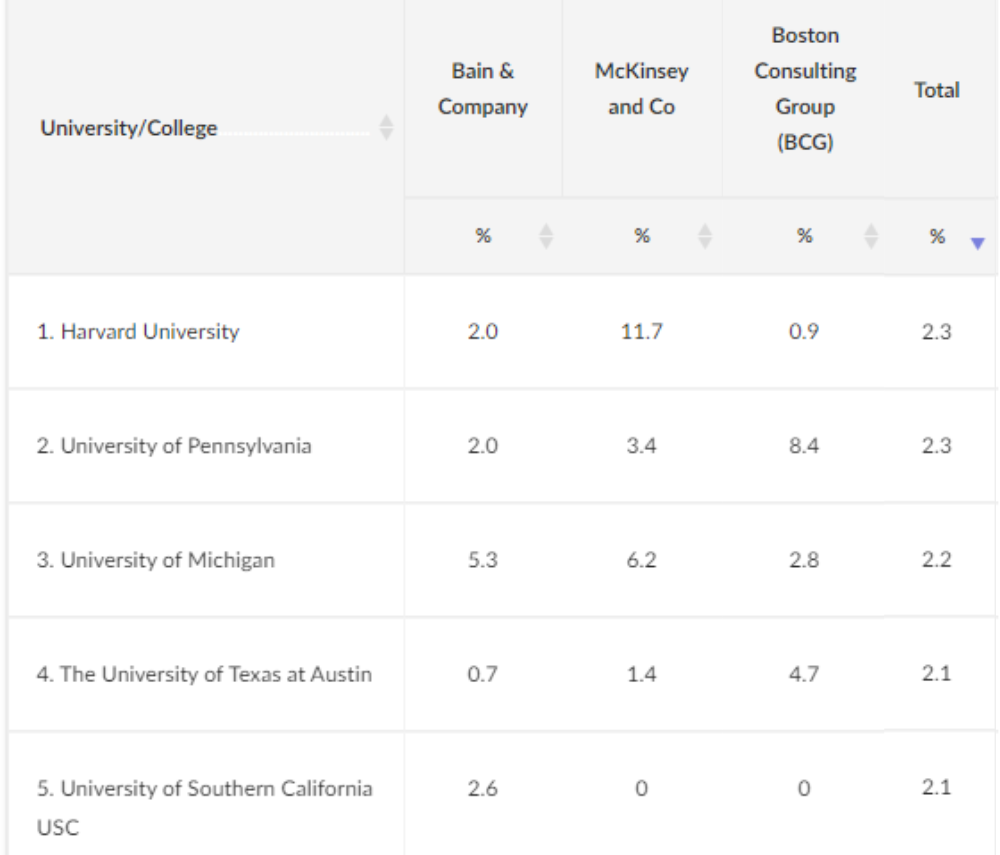Click the Boston Consulting Group (BCG) header
This screenshot has width=1000, height=855.
[805, 89]
